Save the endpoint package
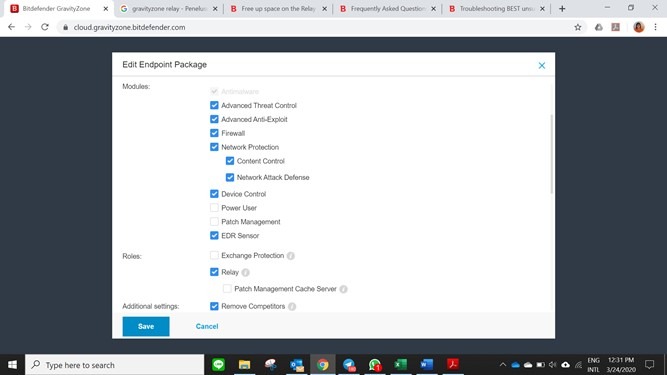 [x=146, y=326]
